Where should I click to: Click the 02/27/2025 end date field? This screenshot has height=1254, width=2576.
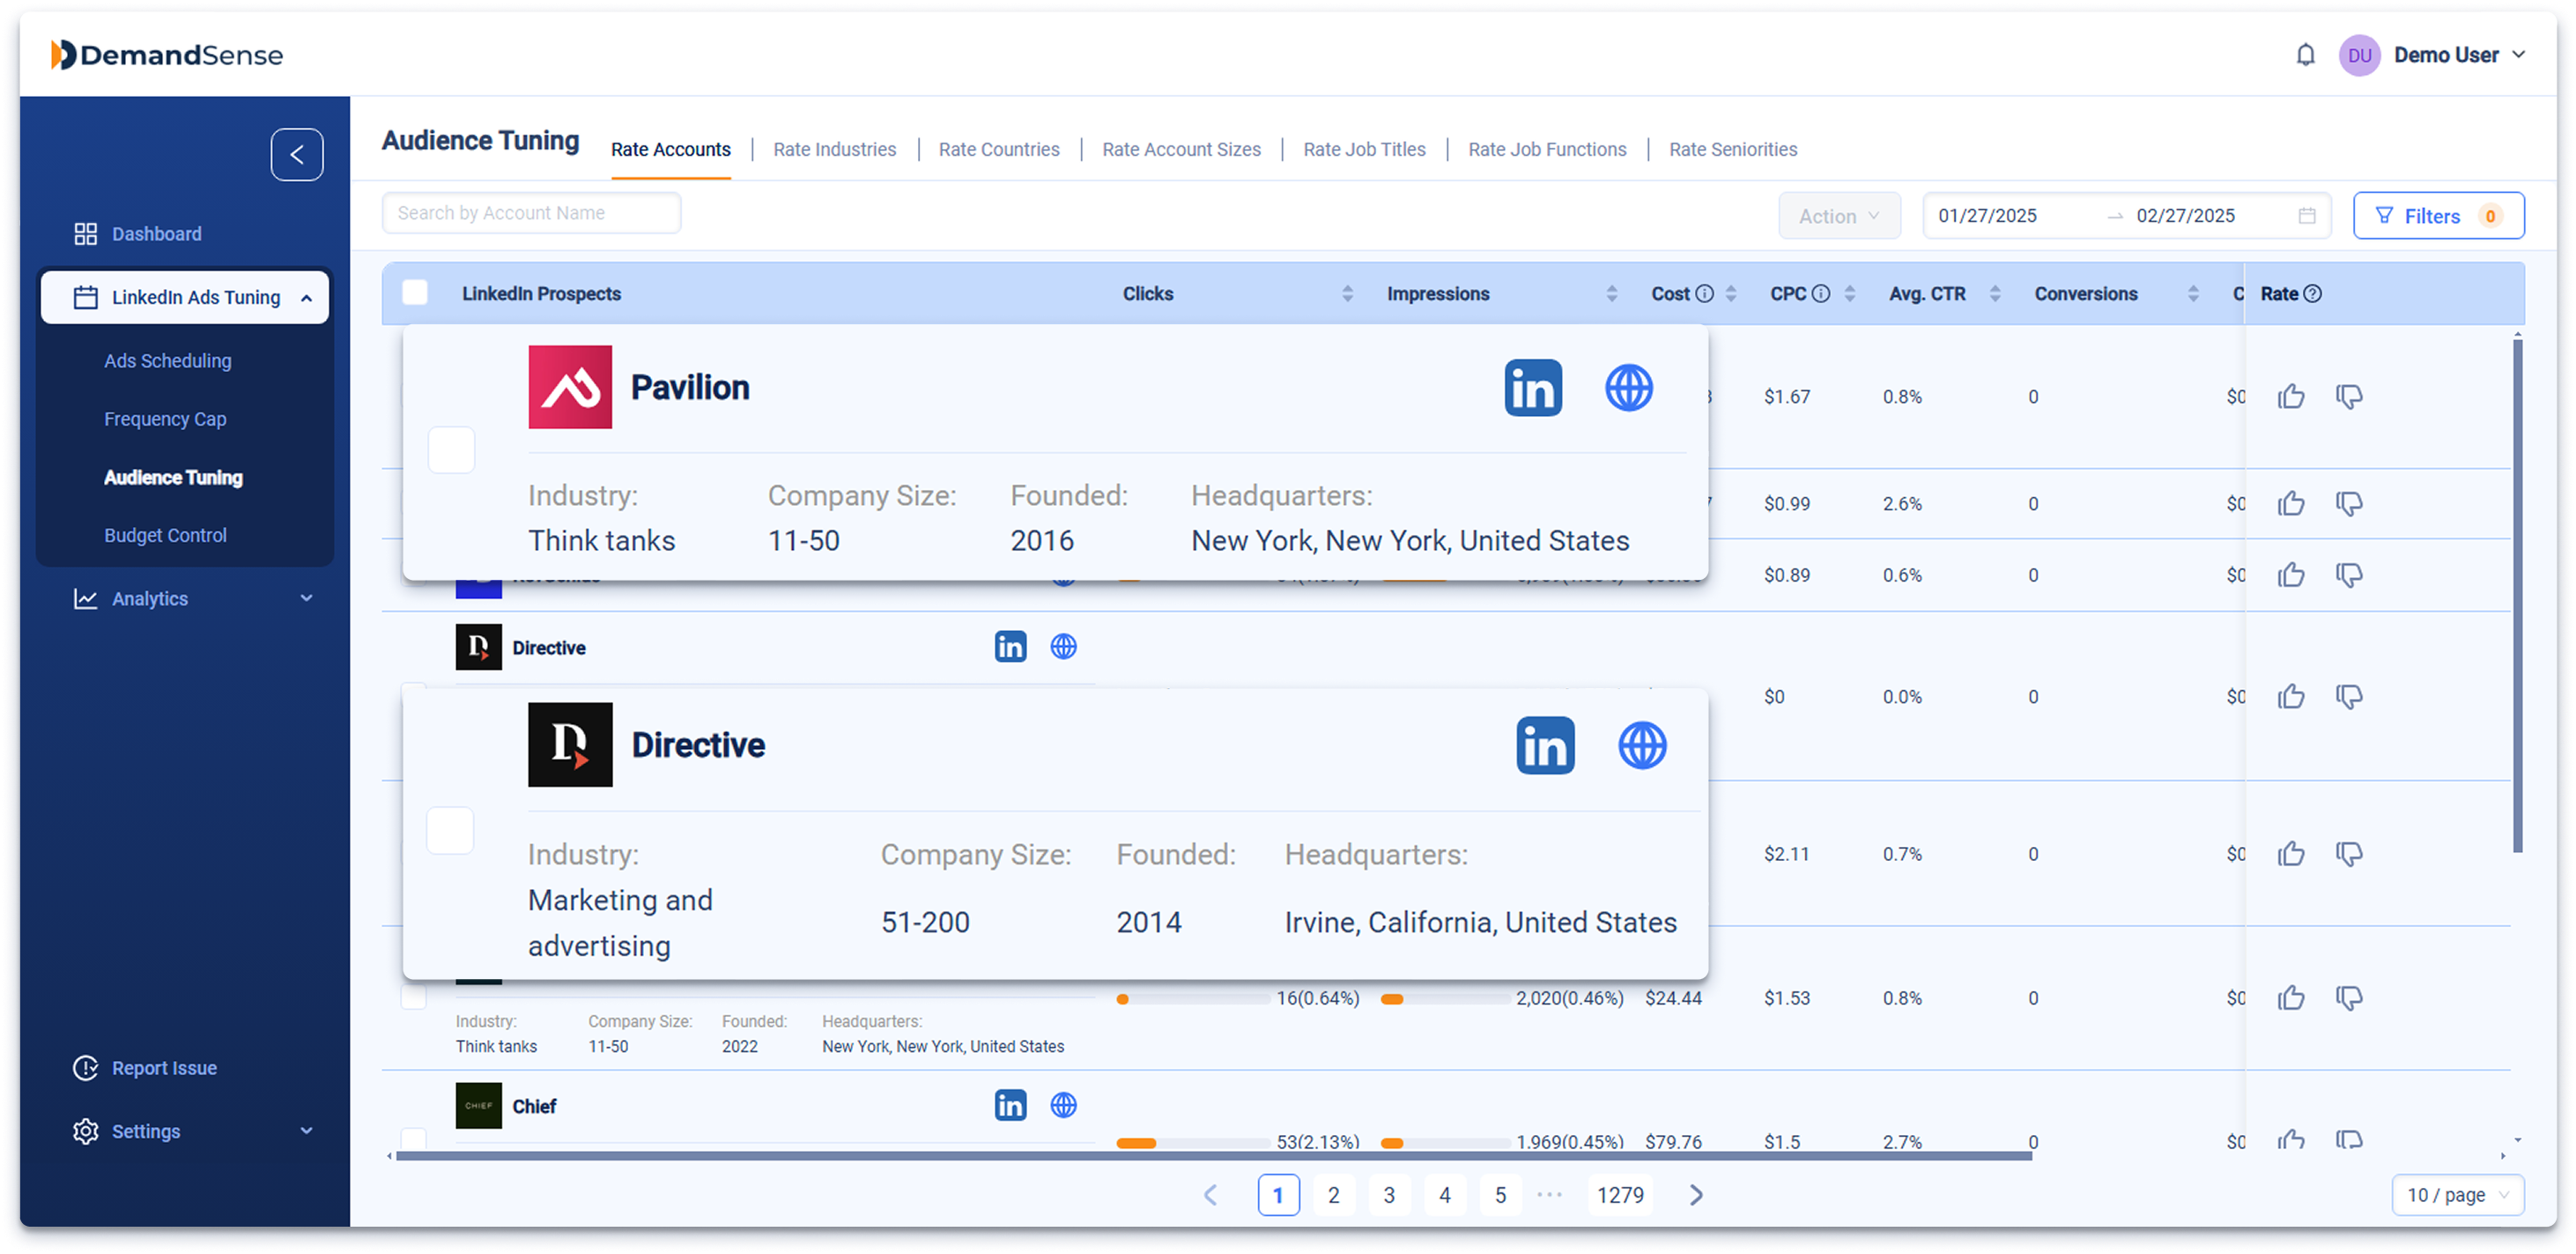click(x=2185, y=216)
